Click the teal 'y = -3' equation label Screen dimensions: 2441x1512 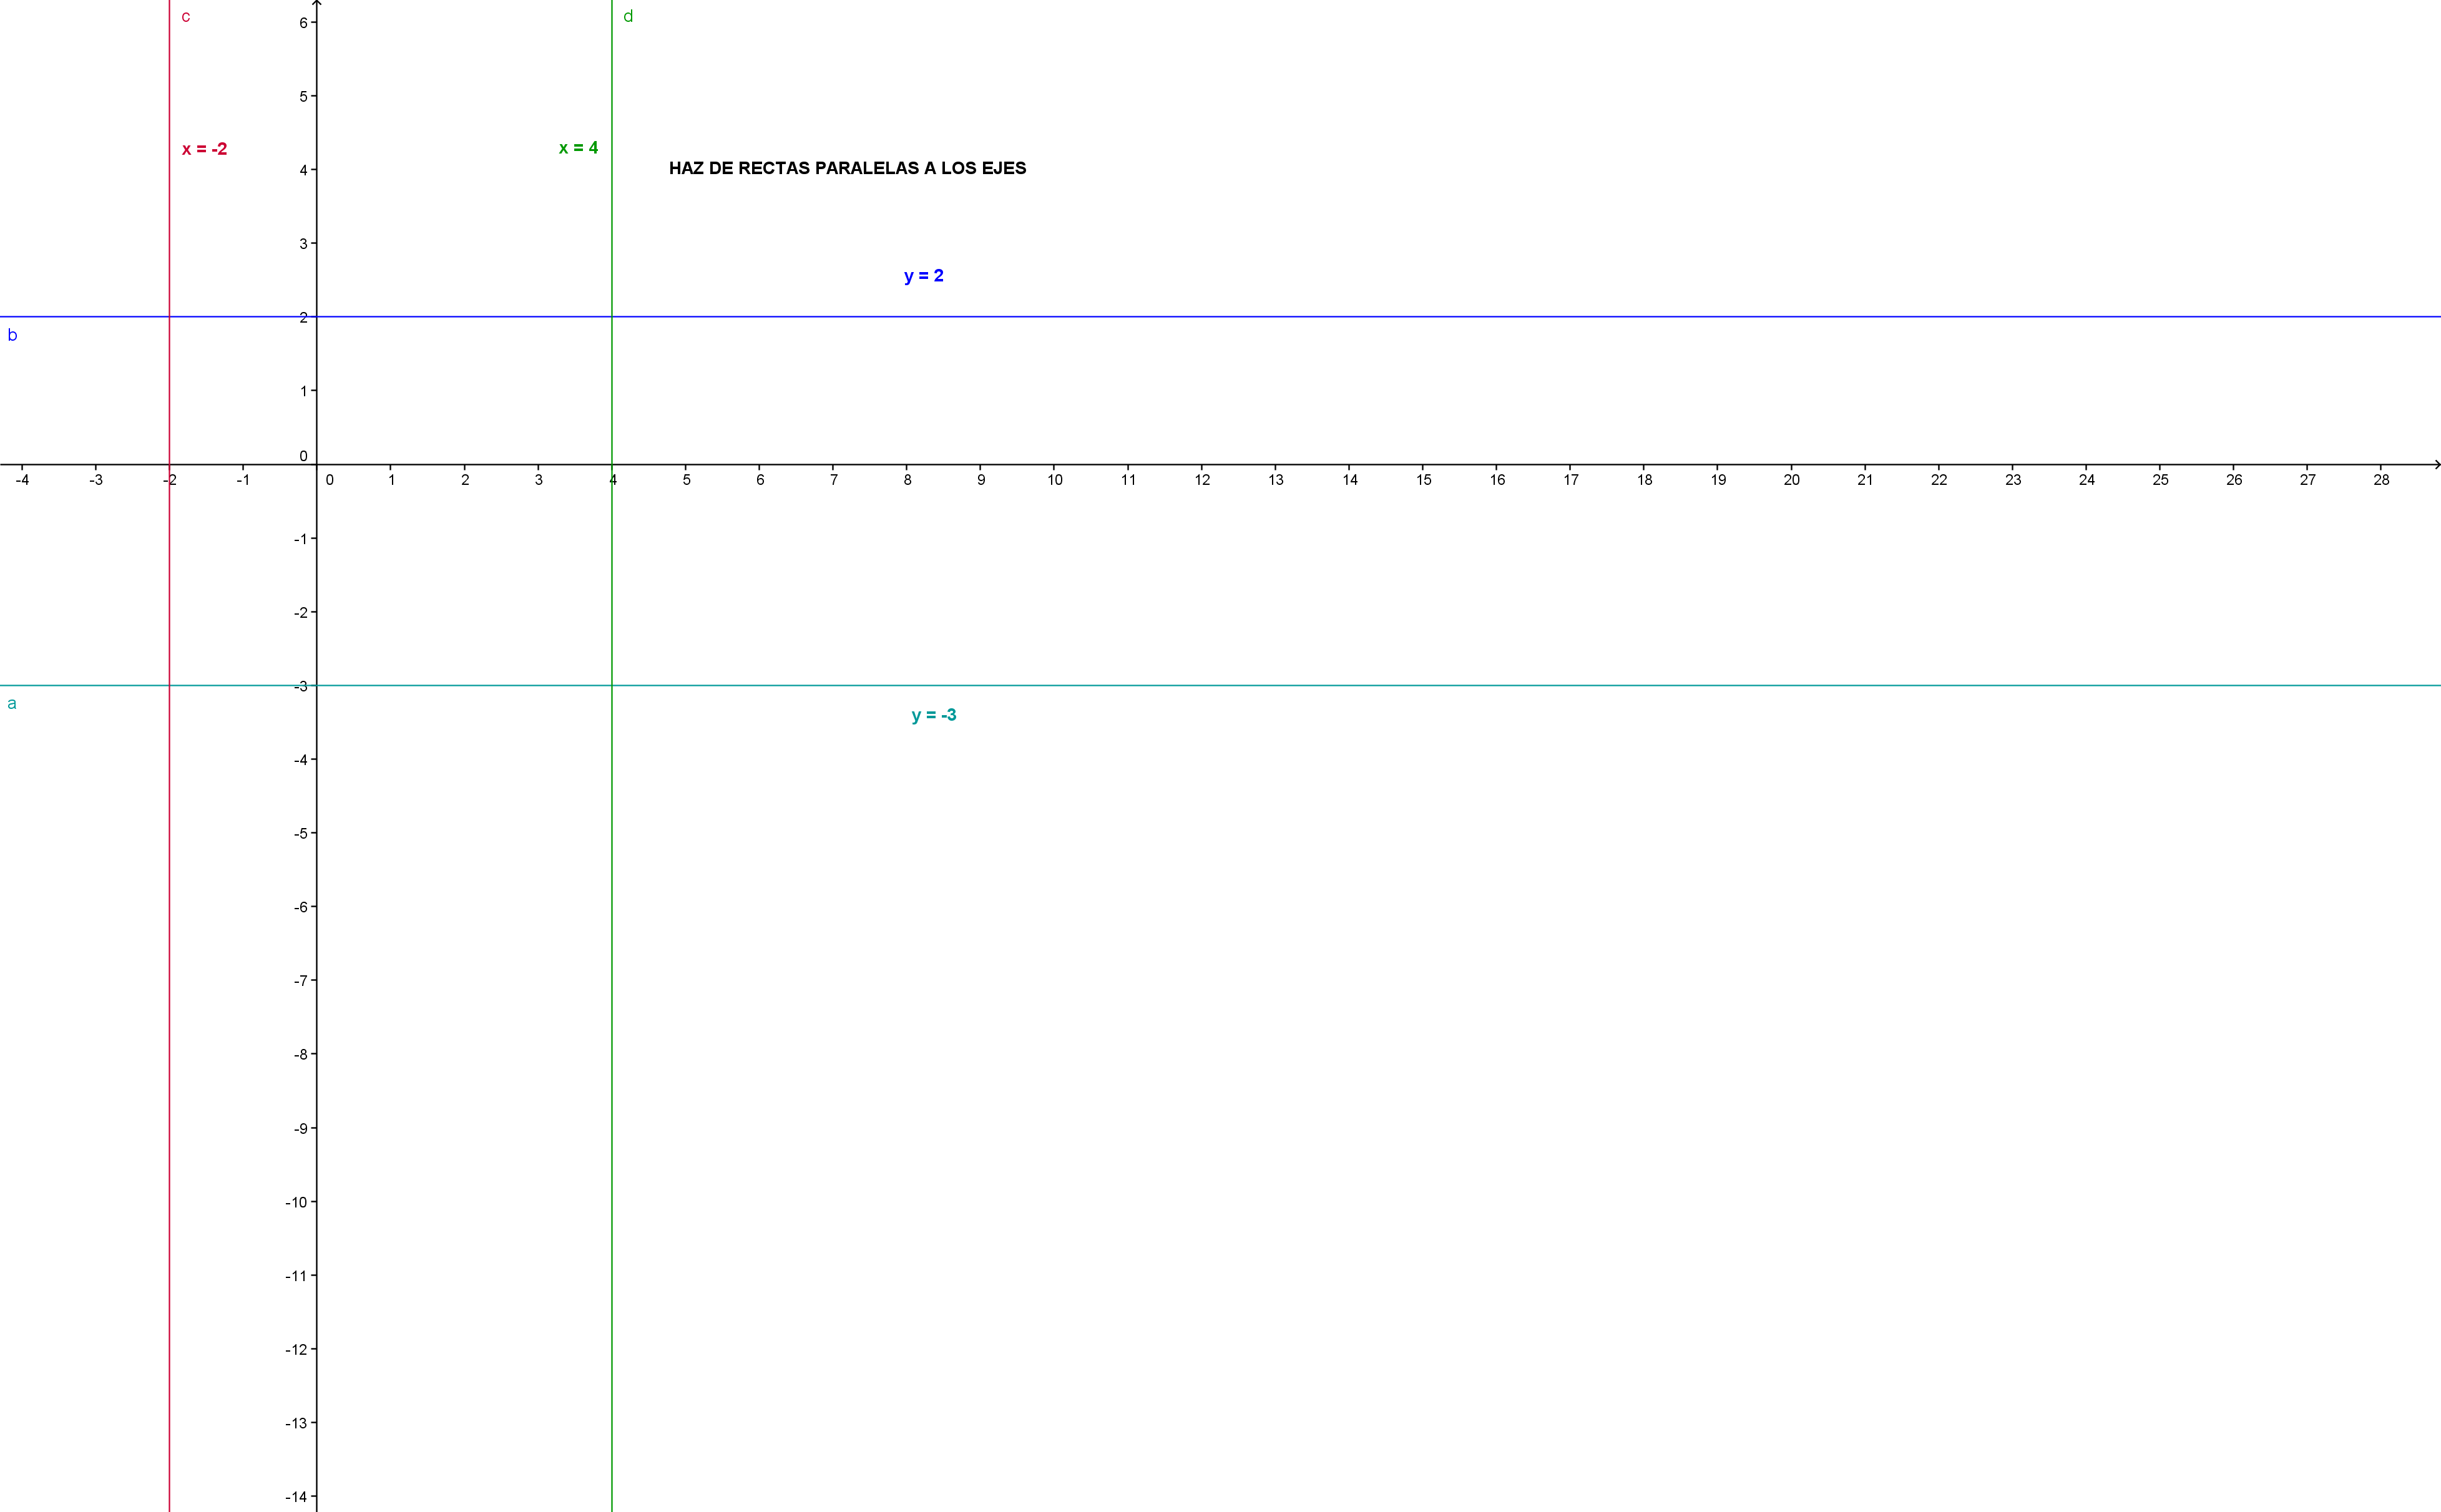tap(933, 714)
